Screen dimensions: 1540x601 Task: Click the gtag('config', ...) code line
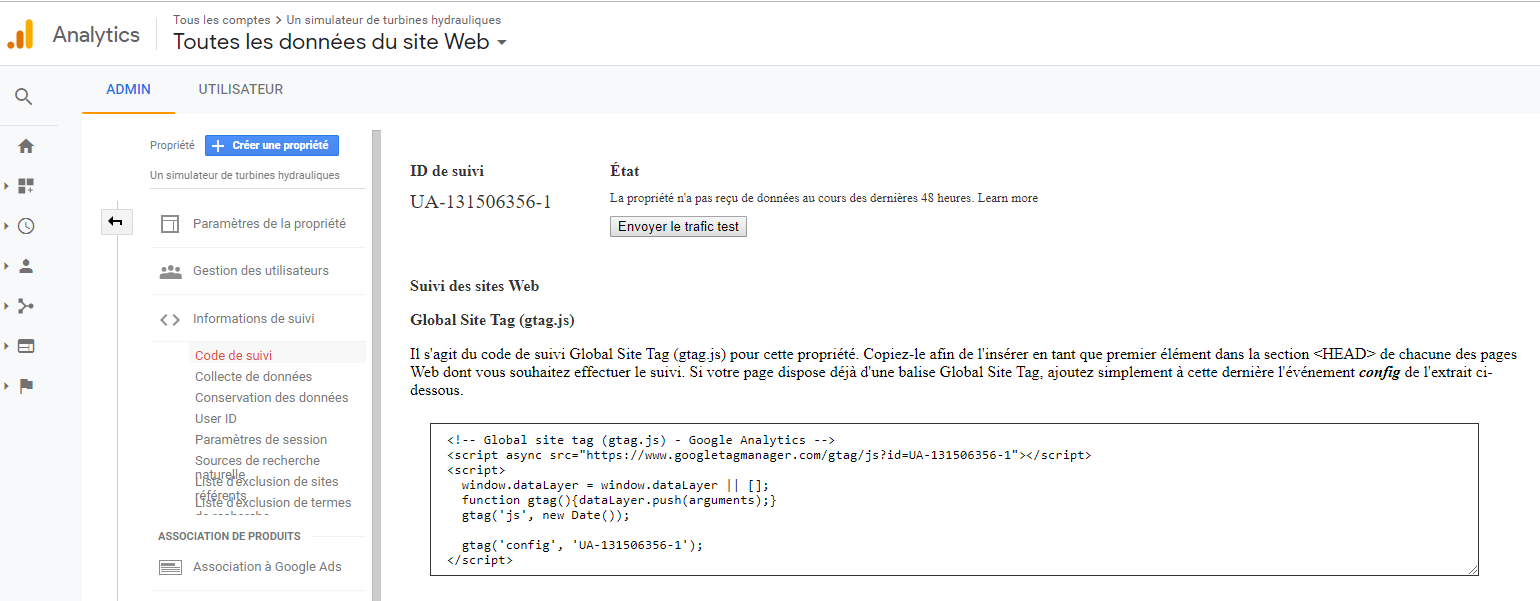pos(582,545)
